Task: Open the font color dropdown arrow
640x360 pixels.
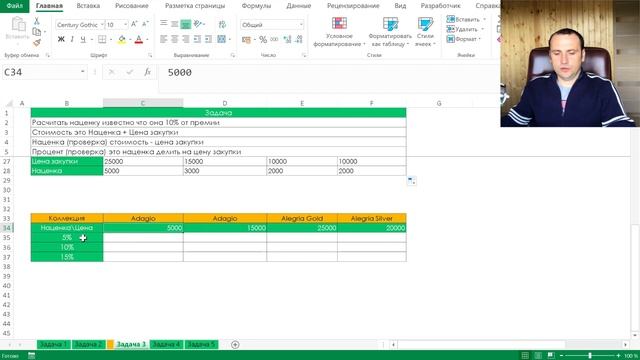Action: pos(147,40)
